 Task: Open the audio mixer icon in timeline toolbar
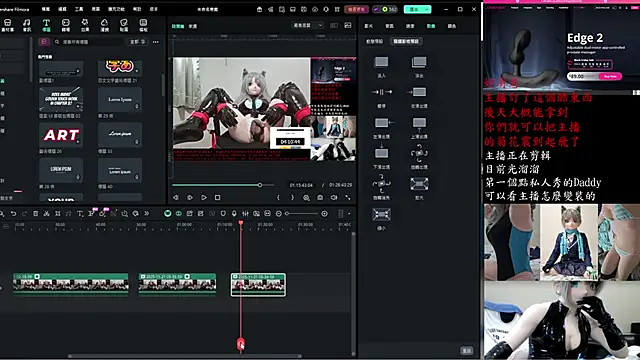(245, 213)
